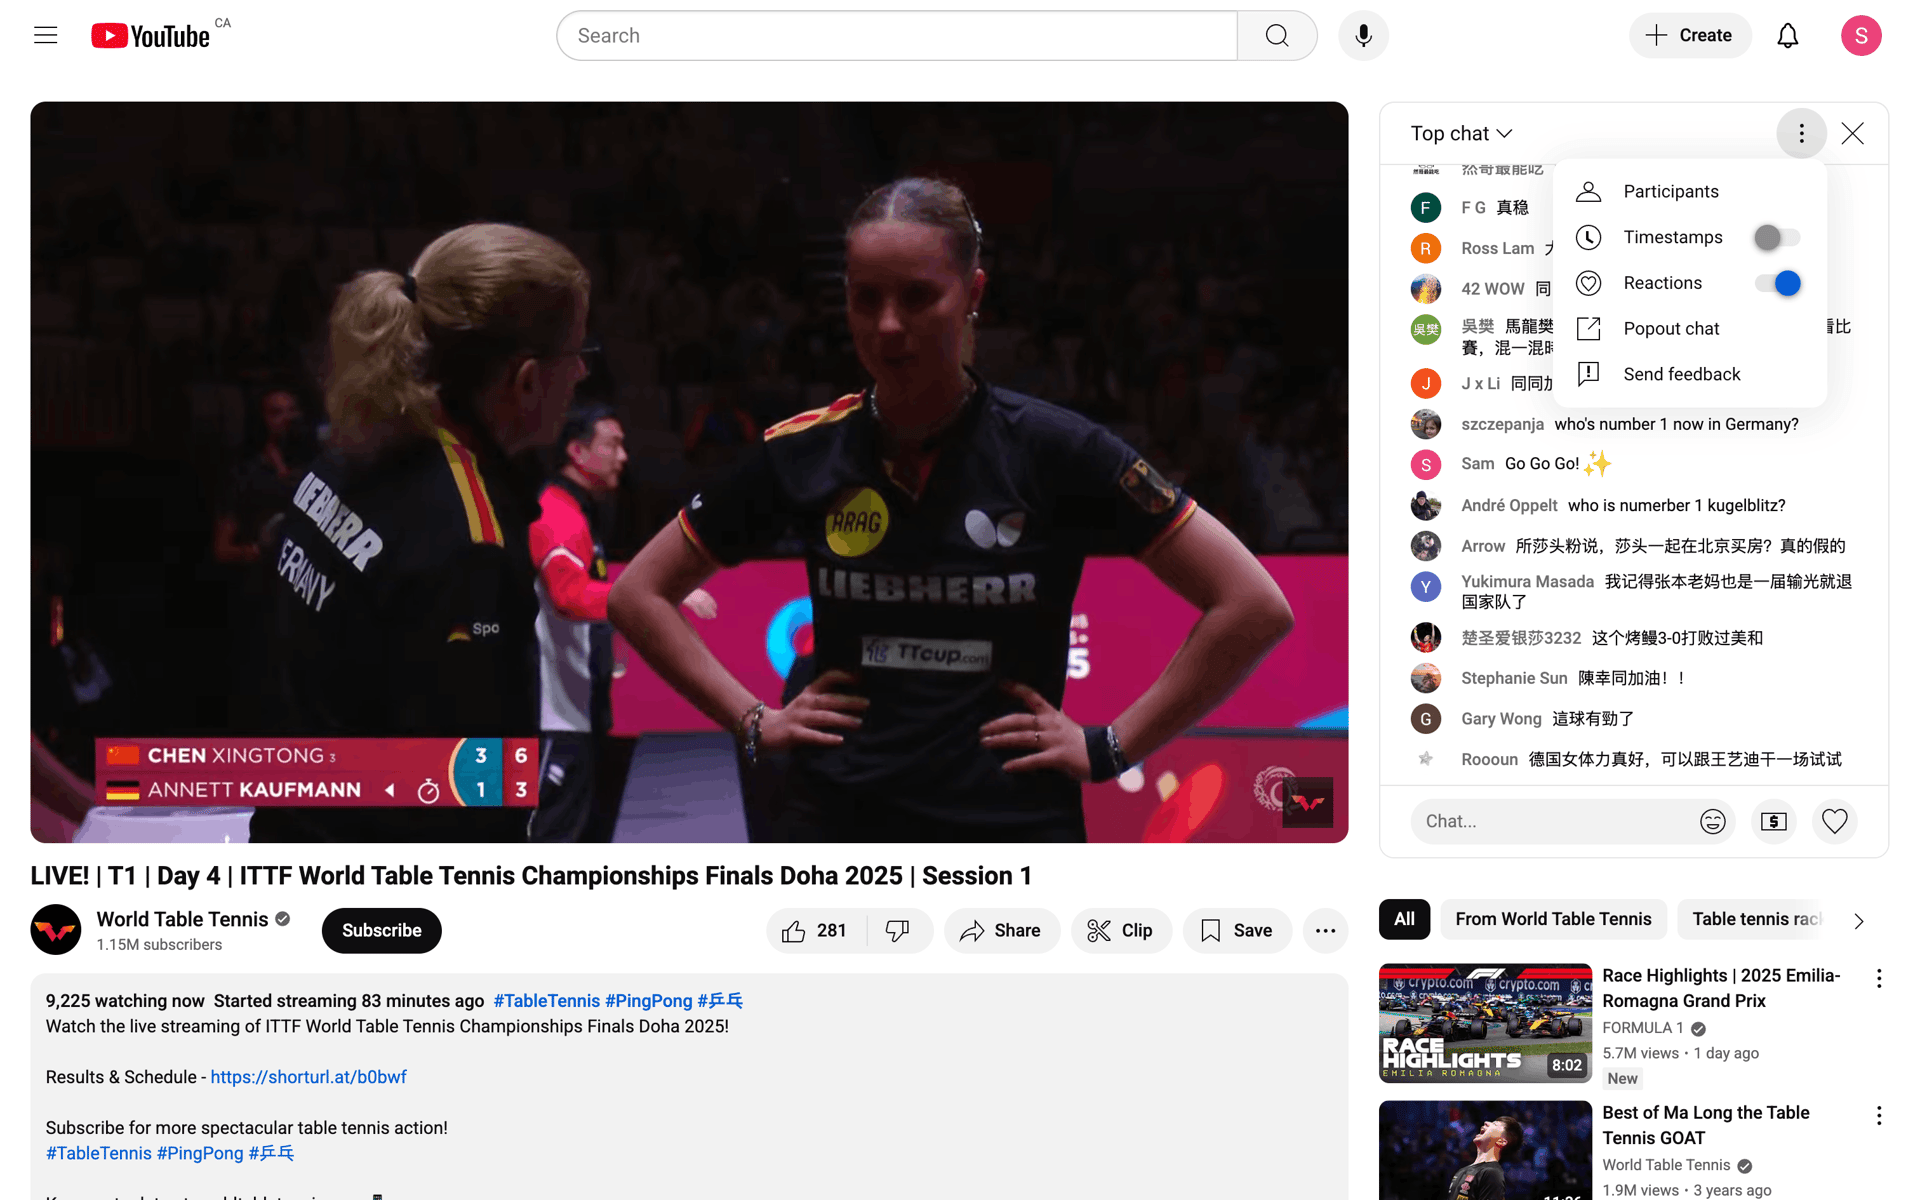Open Best of Ma Long thumbnail
Viewport: 1920px width, 1200px height.
tap(1485, 1150)
